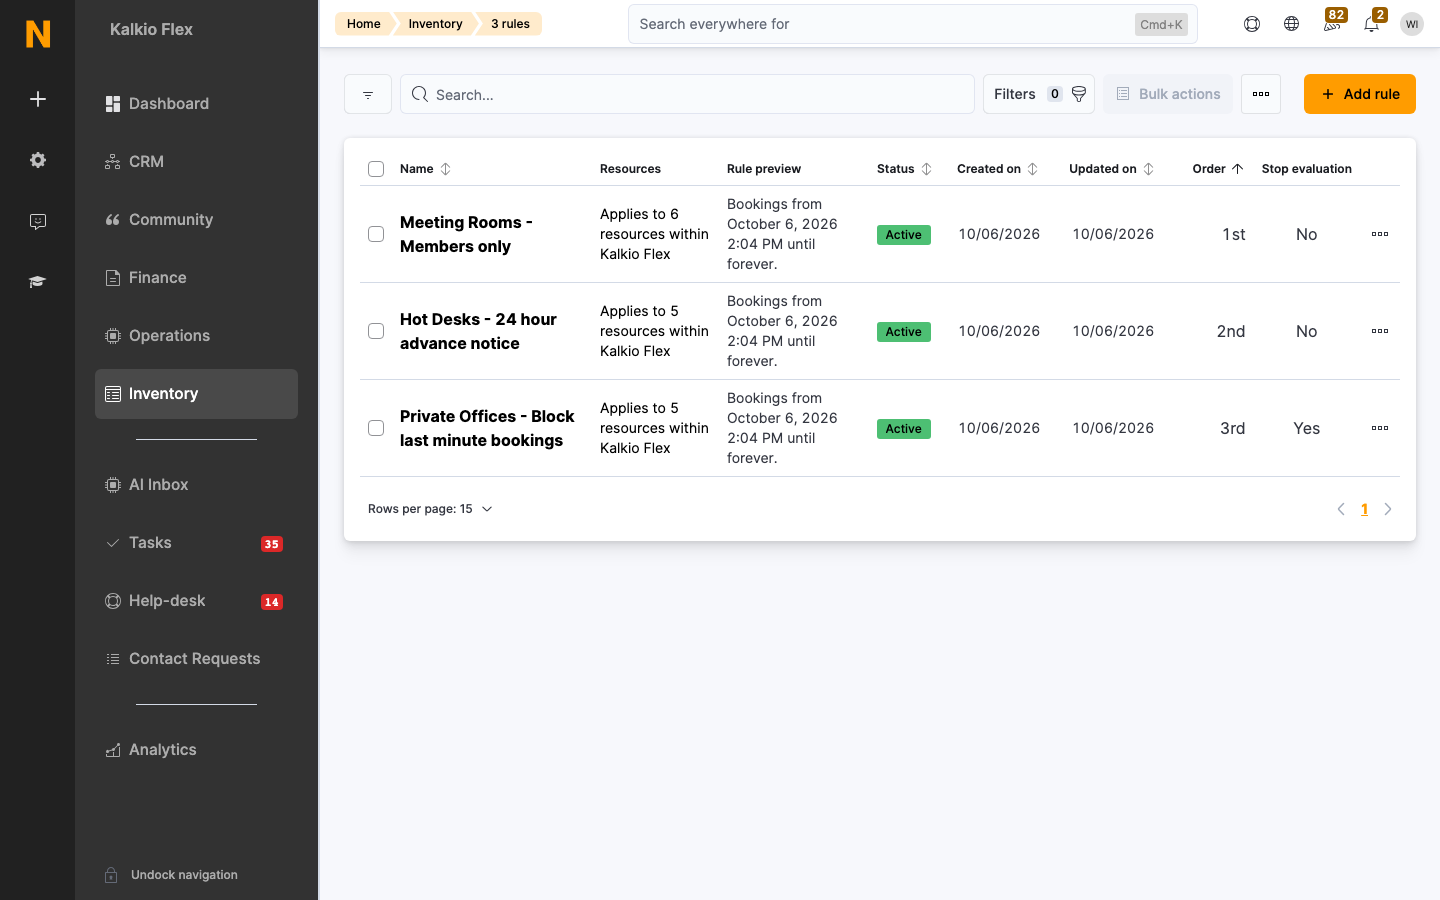Open Tasks with 35 badge
Screen dimensions: 1440x900
tap(196, 543)
